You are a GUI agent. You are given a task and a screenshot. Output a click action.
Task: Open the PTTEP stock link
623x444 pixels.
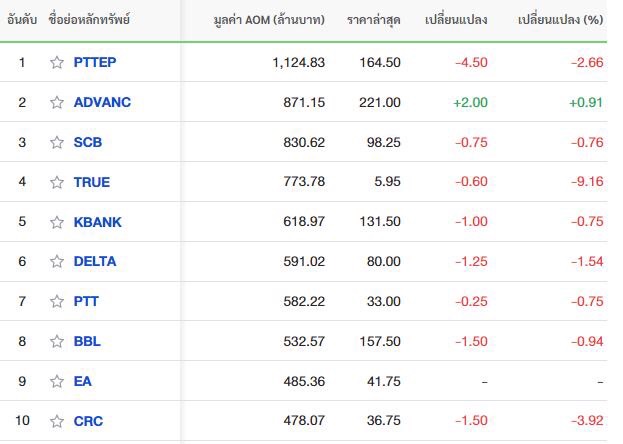point(95,62)
